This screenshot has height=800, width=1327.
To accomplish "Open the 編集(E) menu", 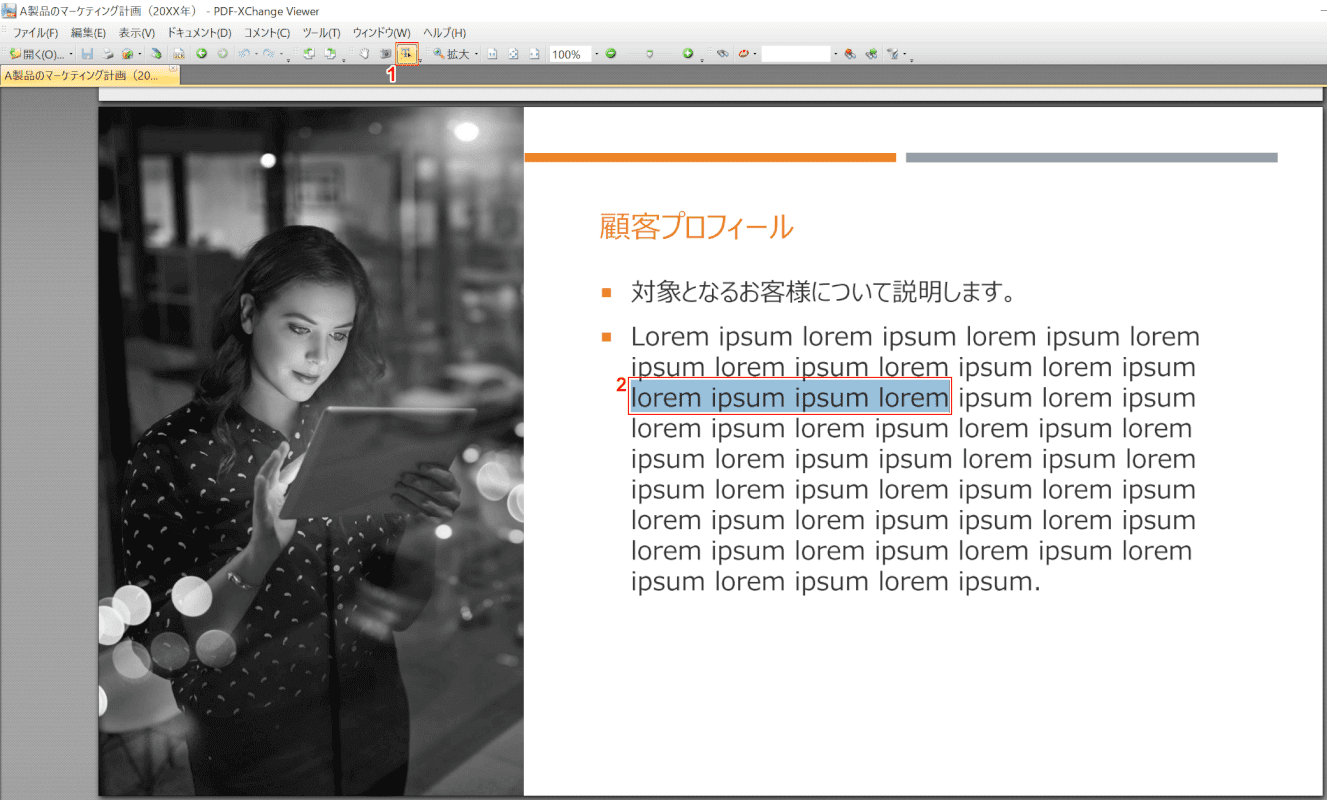I will click(x=89, y=33).
